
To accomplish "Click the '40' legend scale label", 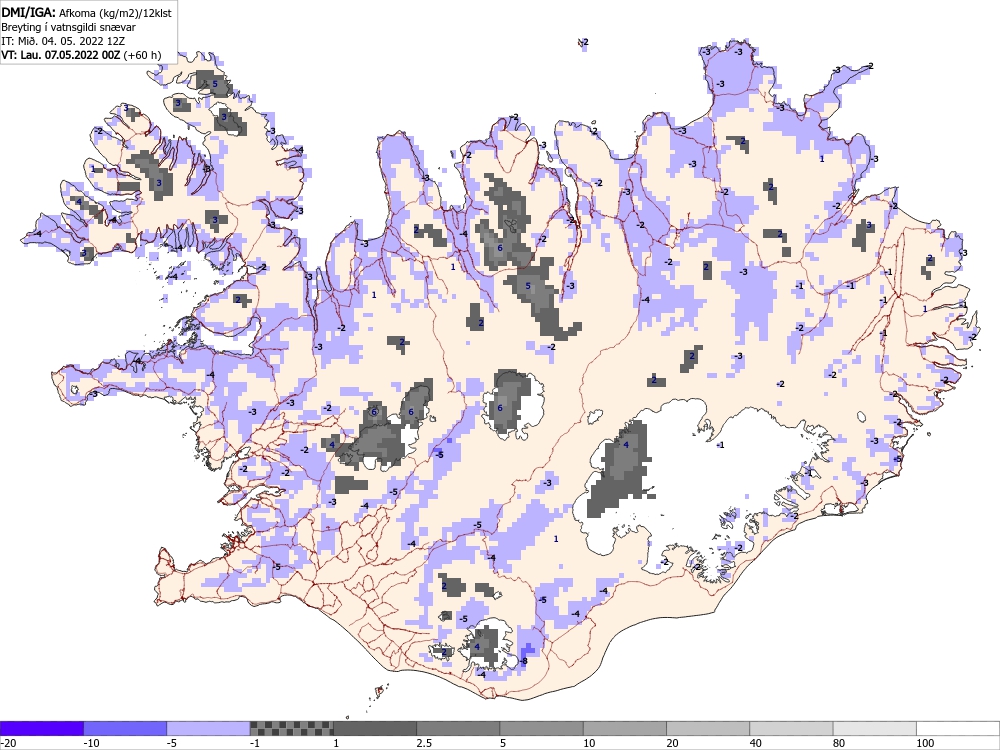I will (x=756, y=743).
